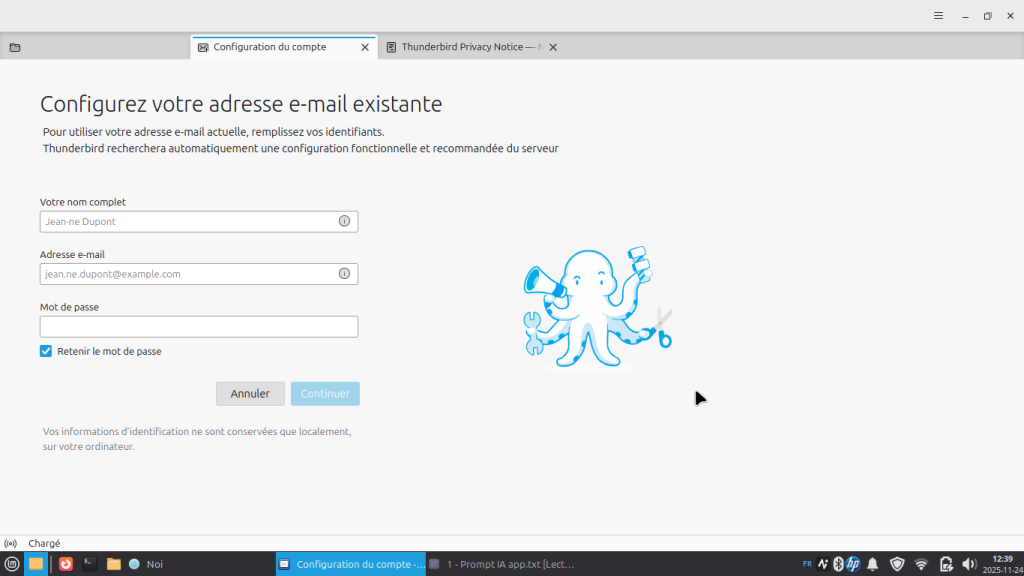Click the volume speaker tray icon

coord(968,564)
